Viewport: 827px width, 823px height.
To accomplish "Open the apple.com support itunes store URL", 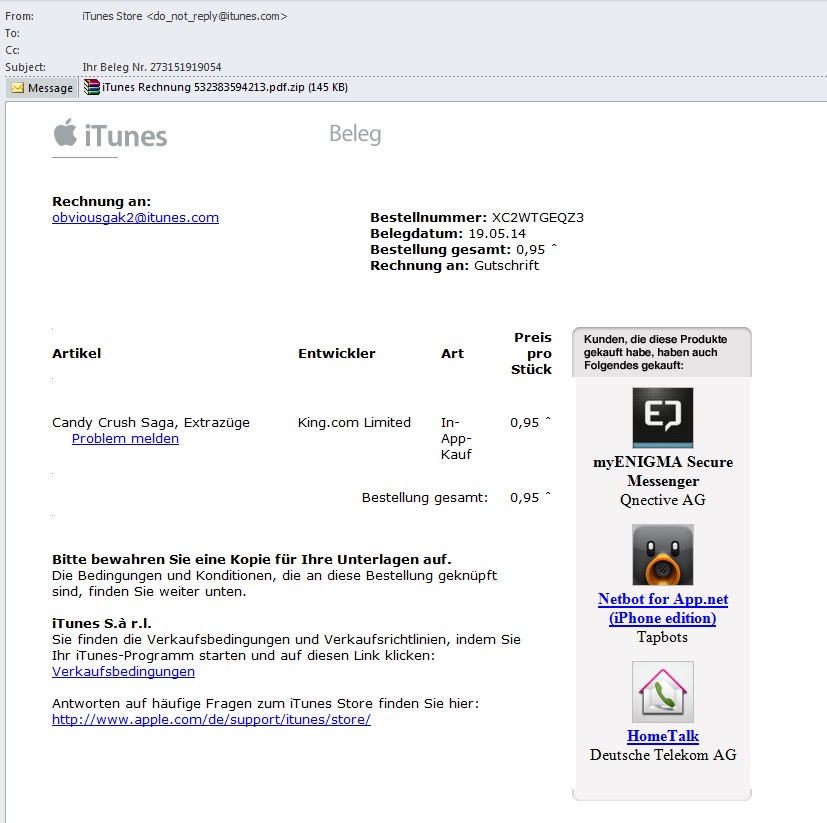I will (x=211, y=720).
